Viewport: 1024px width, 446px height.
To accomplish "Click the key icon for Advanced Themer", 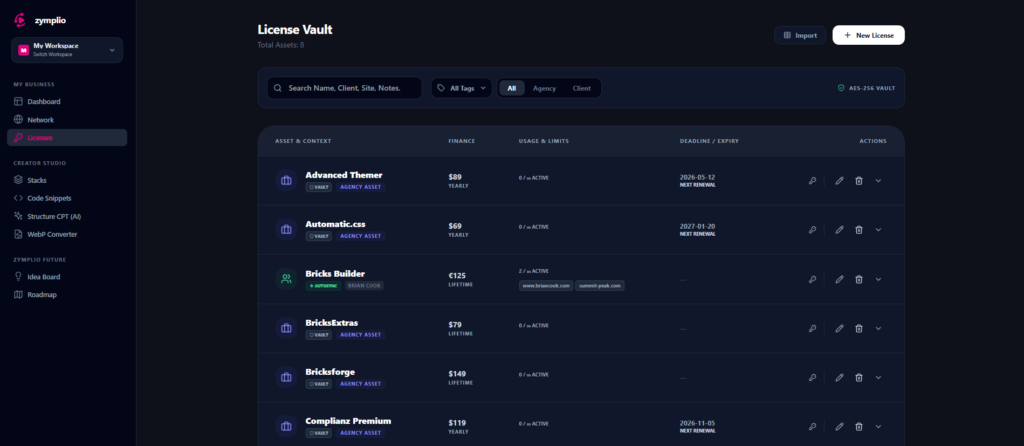I will (812, 181).
